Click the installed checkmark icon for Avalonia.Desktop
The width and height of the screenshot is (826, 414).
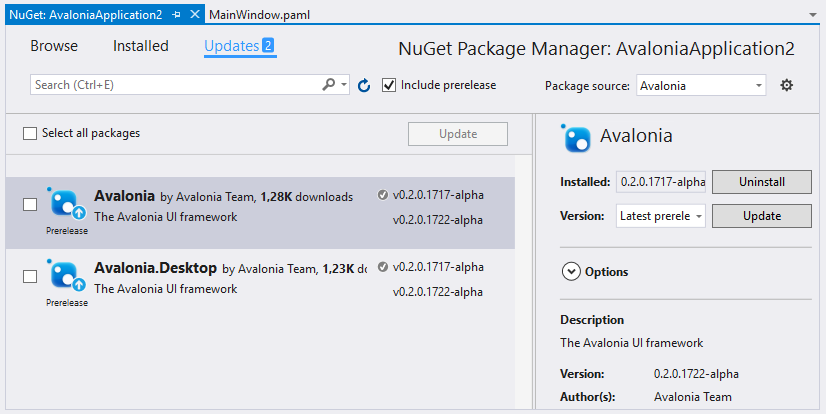tap(383, 267)
